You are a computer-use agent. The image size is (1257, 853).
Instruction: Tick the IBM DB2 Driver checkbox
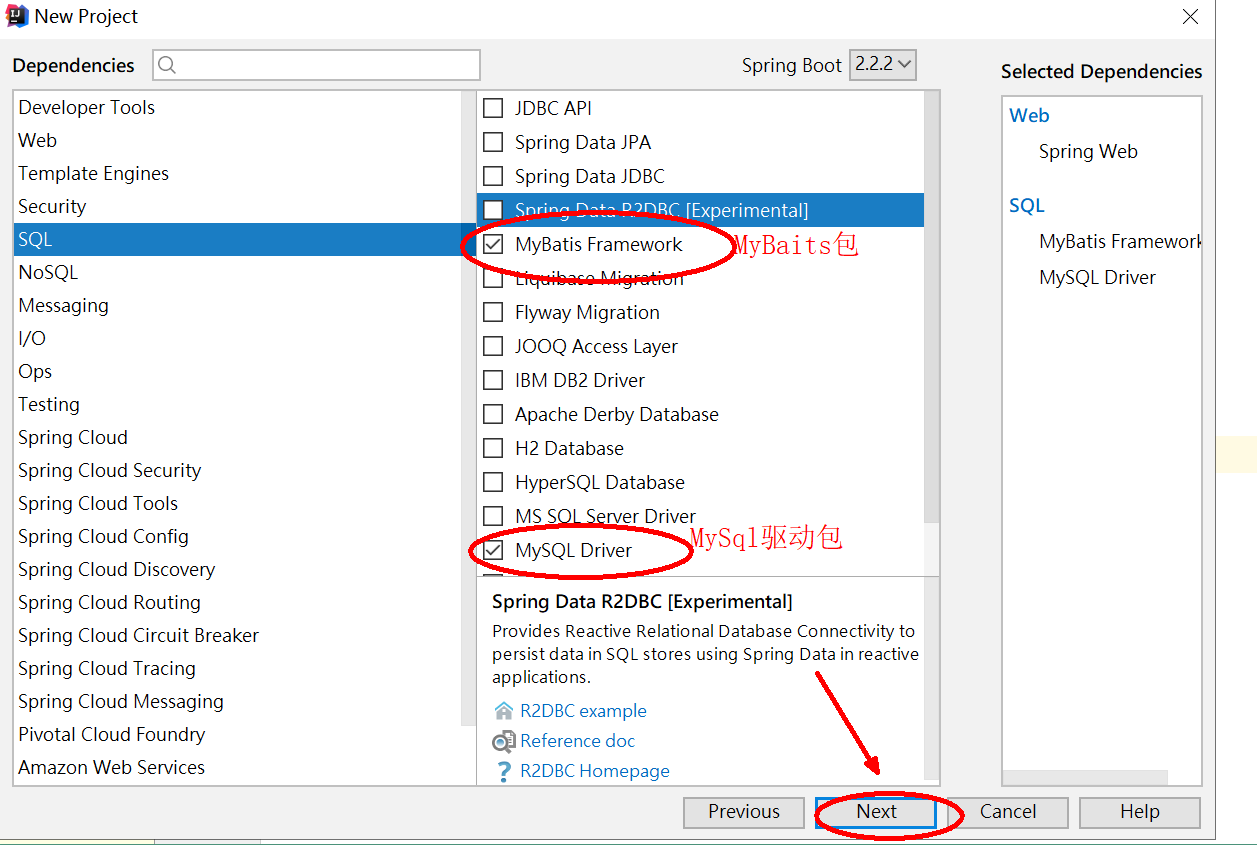[493, 380]
